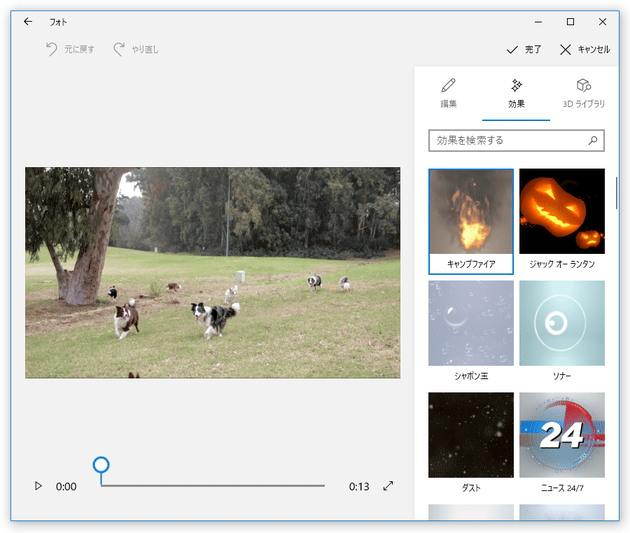Viewport: 630px width, 533px height.
Task: Click the timeline playhead handle
Action: tap(101, 465)
